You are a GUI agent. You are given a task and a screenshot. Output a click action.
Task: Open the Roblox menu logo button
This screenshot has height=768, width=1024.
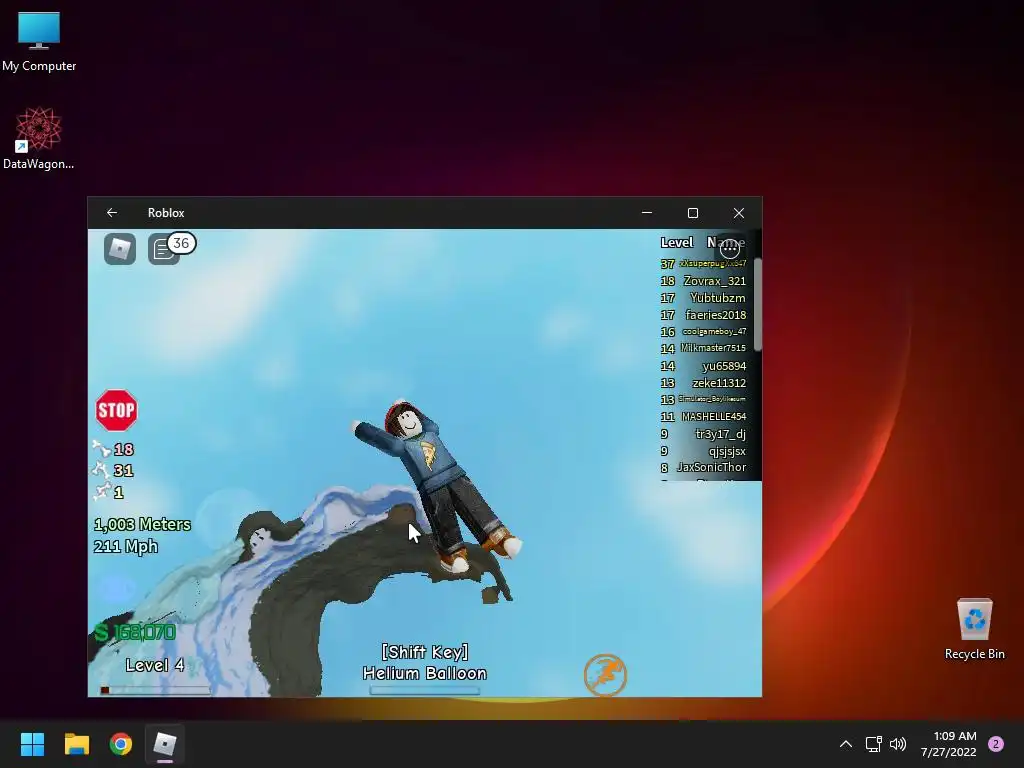click(x=120, y=249)
